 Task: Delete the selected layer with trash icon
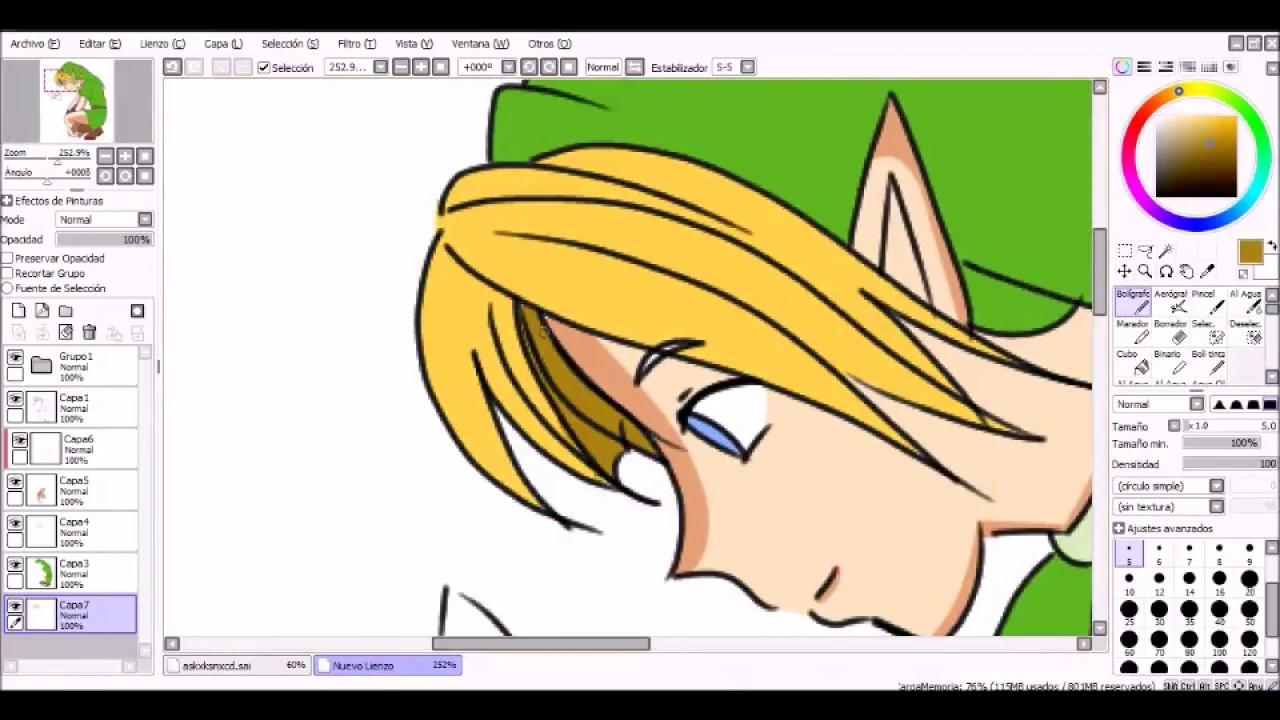click(89, 333)
